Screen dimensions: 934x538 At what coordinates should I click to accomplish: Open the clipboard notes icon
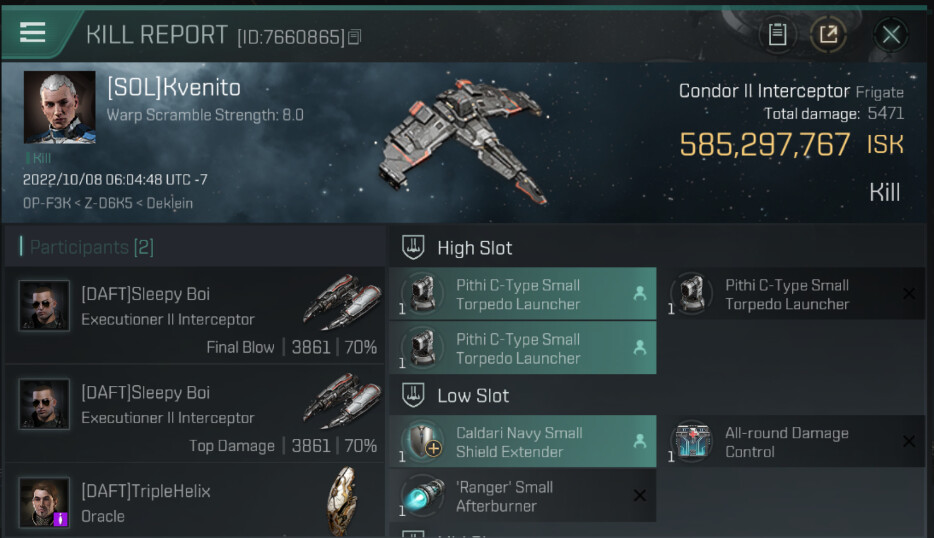(x=777, y=35)
